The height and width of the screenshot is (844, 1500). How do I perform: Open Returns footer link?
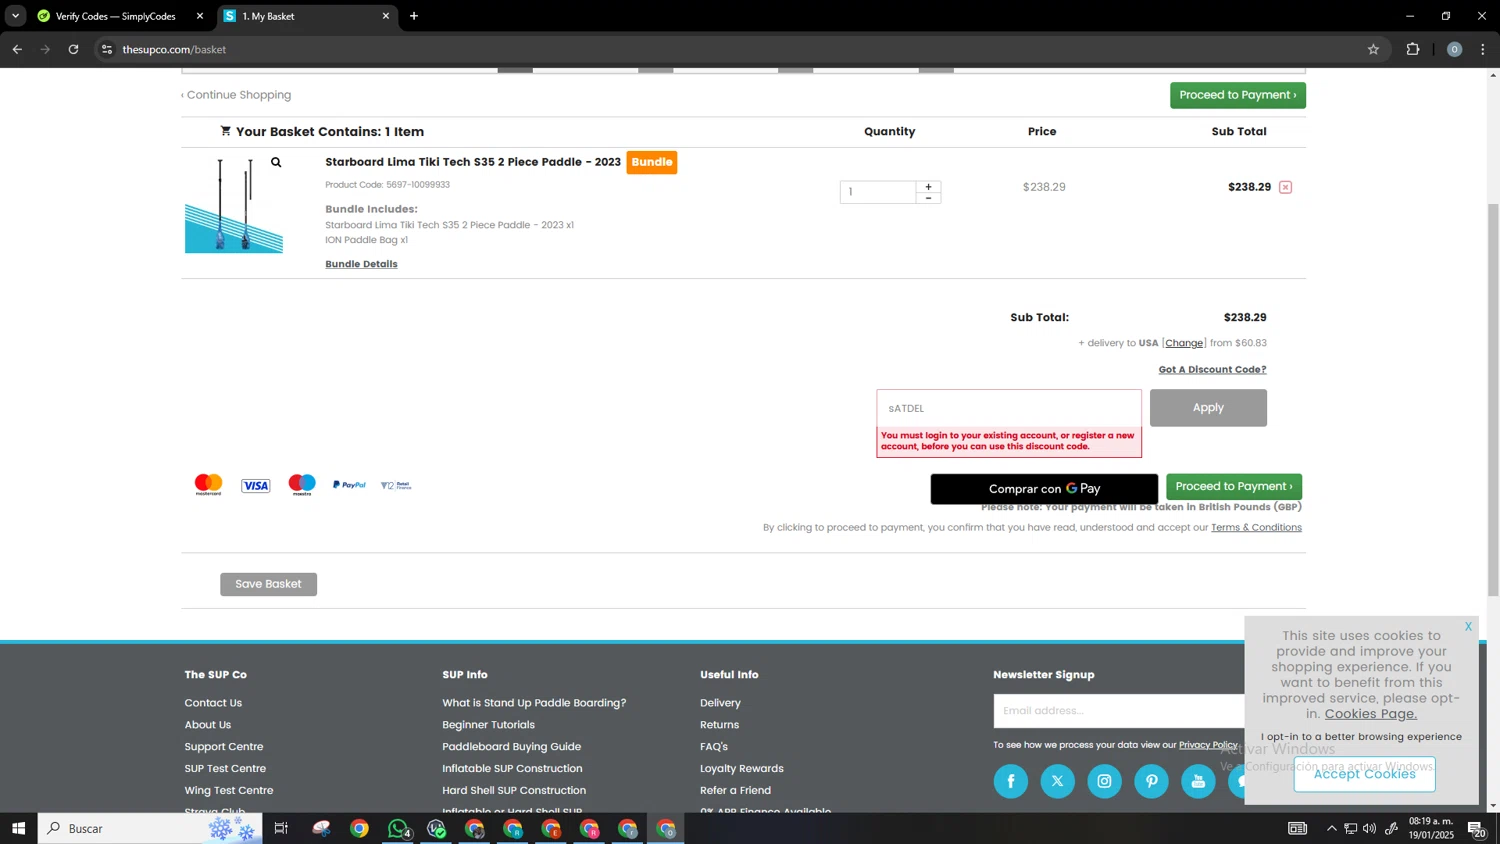(x=719, y=725)
